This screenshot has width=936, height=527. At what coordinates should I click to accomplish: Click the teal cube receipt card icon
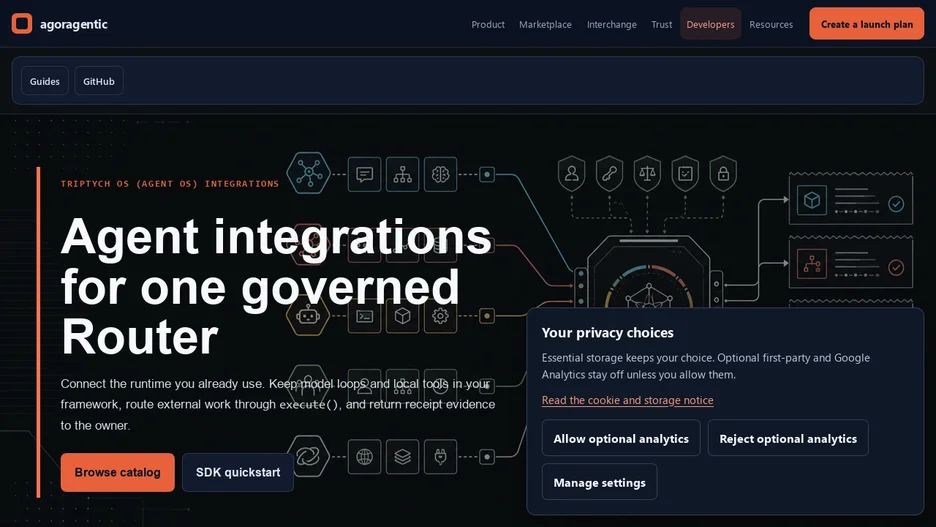812,200
